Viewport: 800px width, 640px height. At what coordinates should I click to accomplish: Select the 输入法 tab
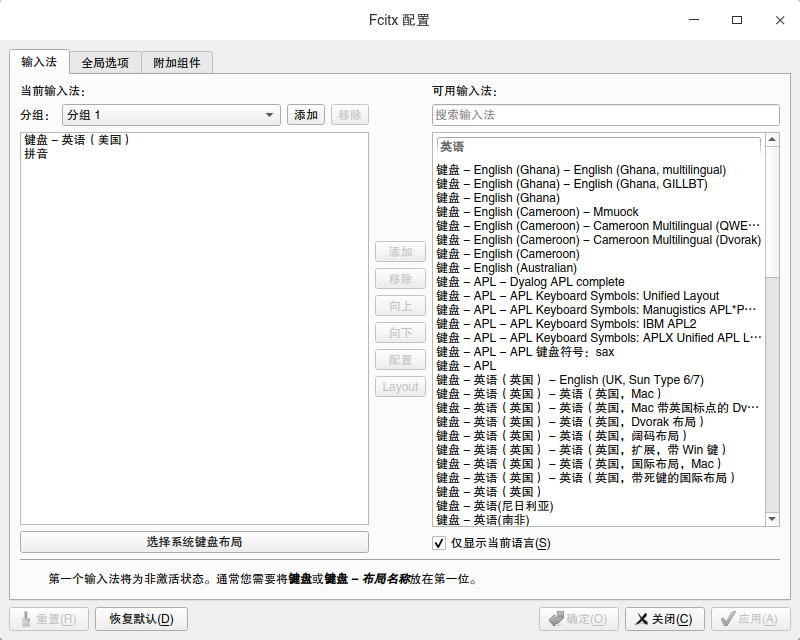tap(40, 61)
